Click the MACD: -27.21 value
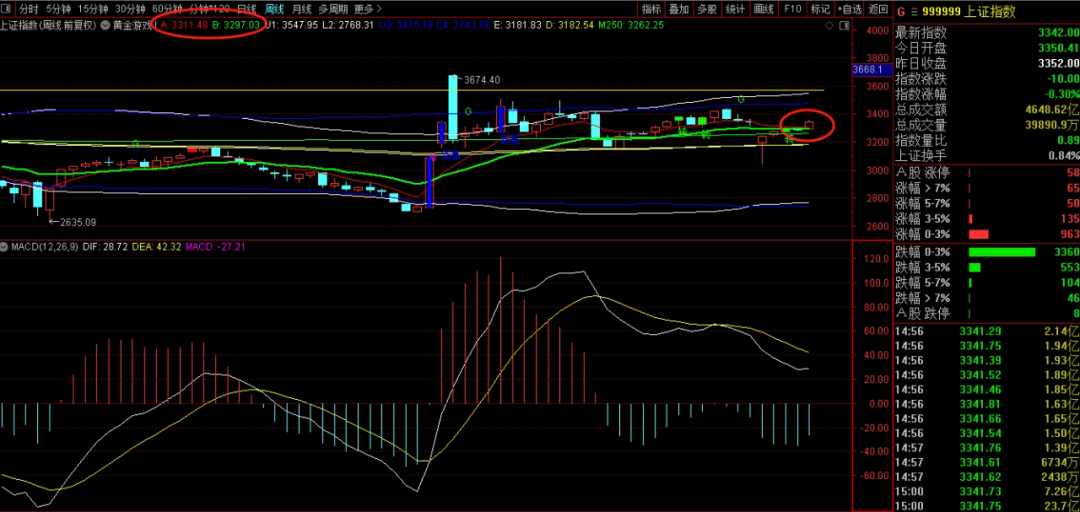Image resolution: width=1080 pixels, height=512 pixels. (216, 246)
